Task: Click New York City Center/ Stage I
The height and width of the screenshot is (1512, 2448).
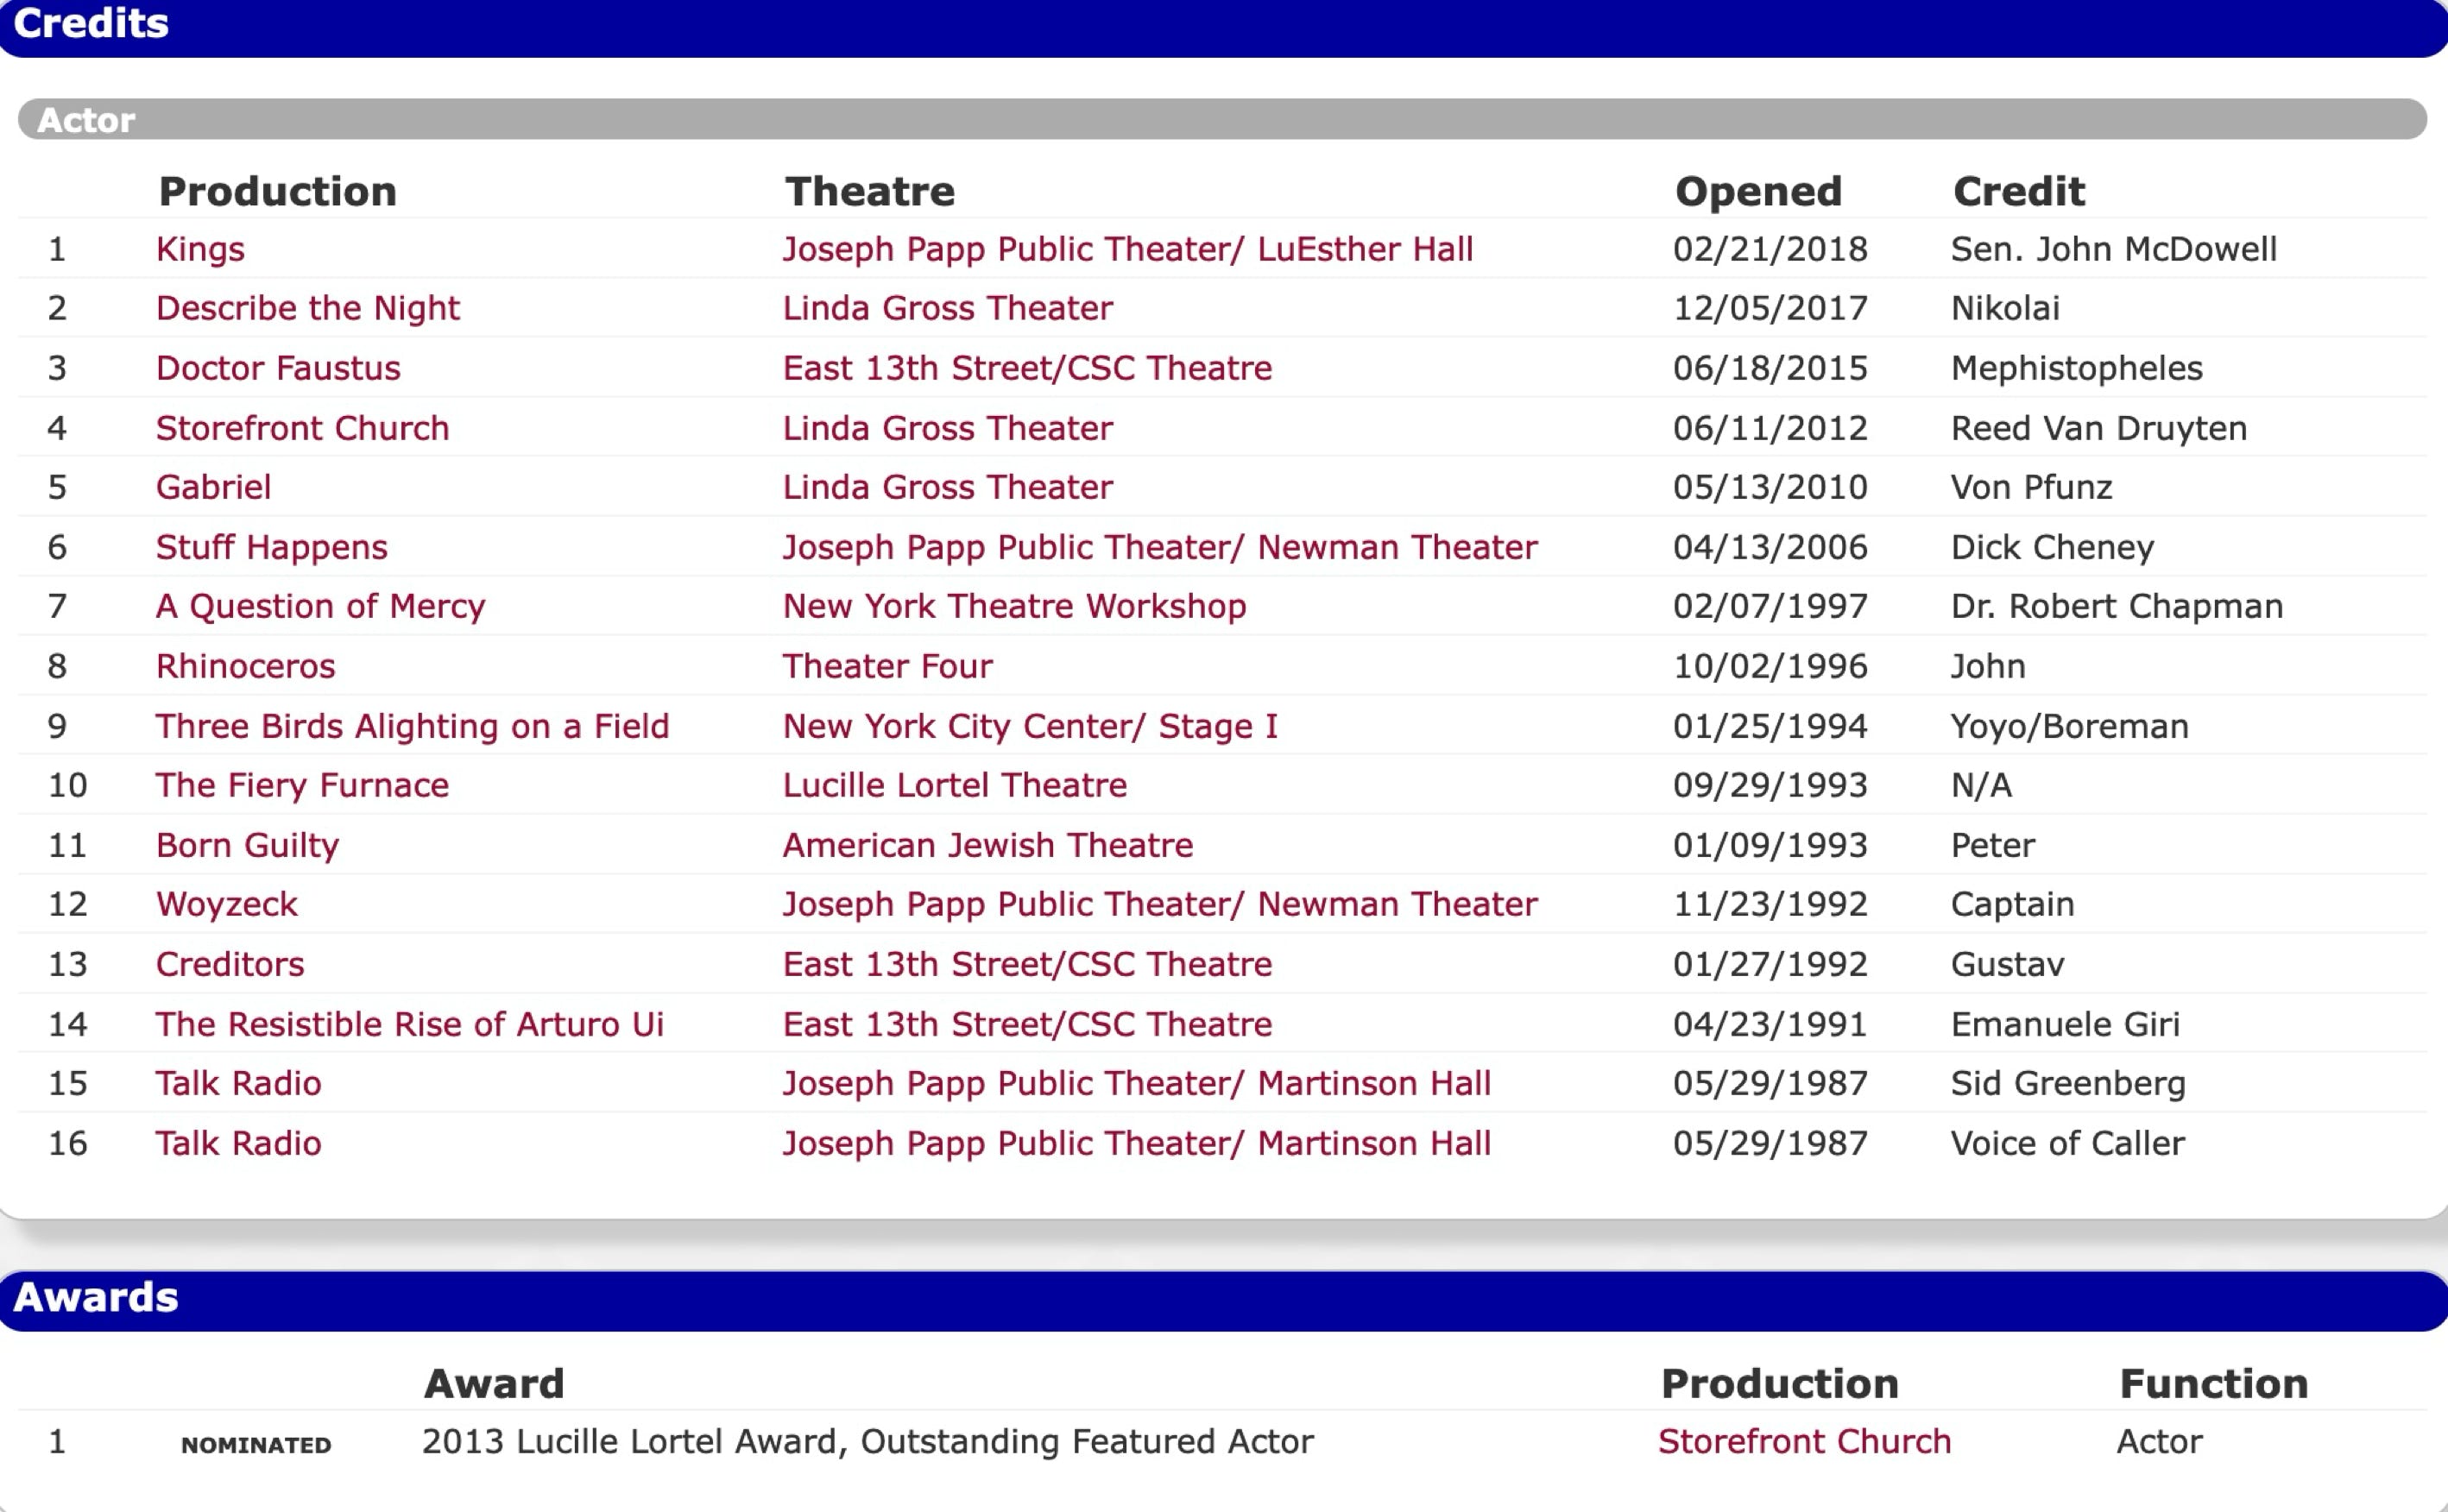Action: pyautogui.click(x=1030, y=726)
